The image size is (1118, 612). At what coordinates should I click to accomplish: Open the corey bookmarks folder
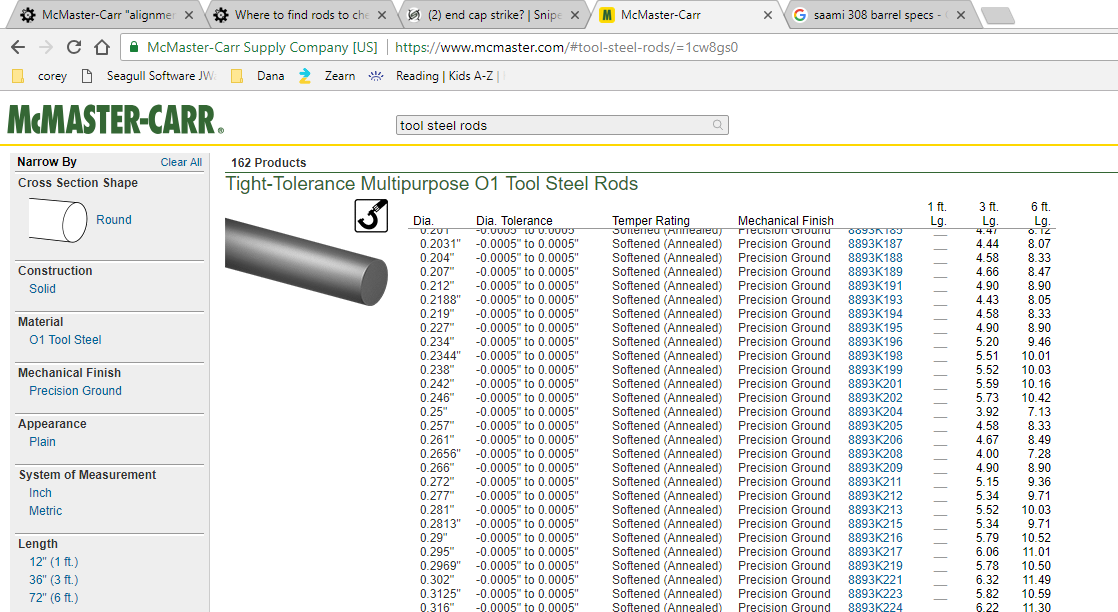coord(41,76)
